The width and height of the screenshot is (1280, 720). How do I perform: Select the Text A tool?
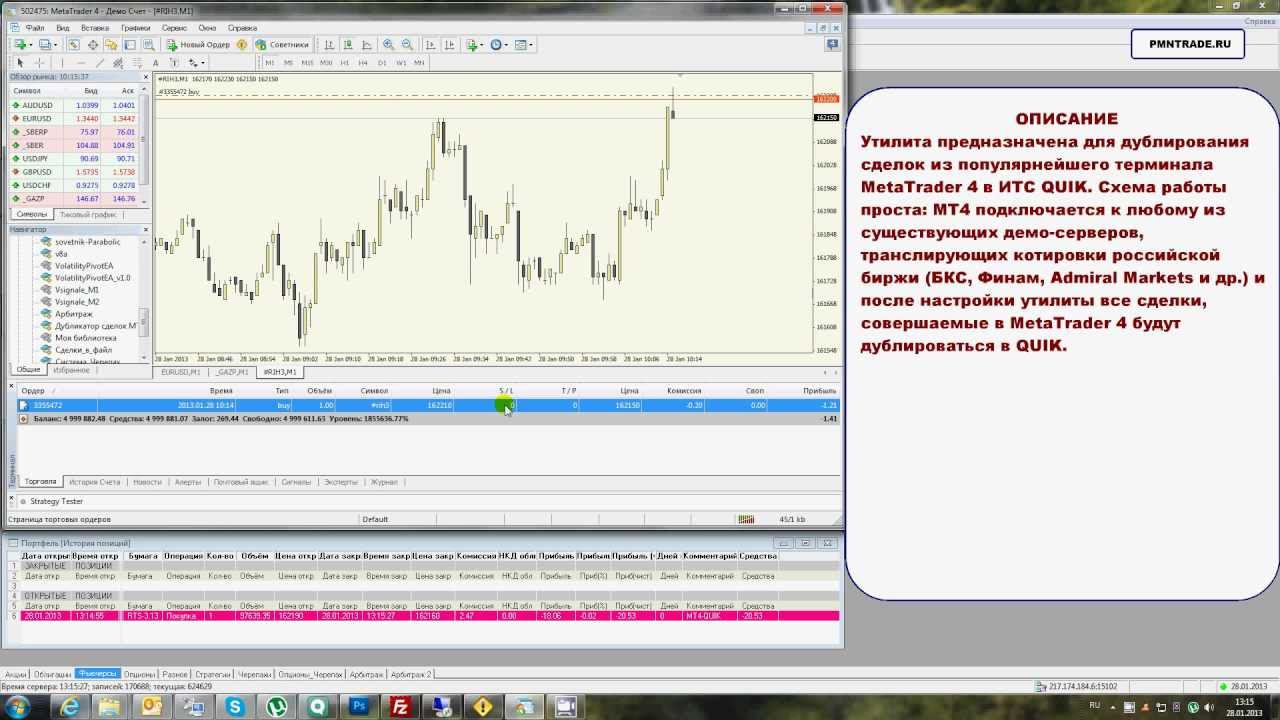(155, 63)
